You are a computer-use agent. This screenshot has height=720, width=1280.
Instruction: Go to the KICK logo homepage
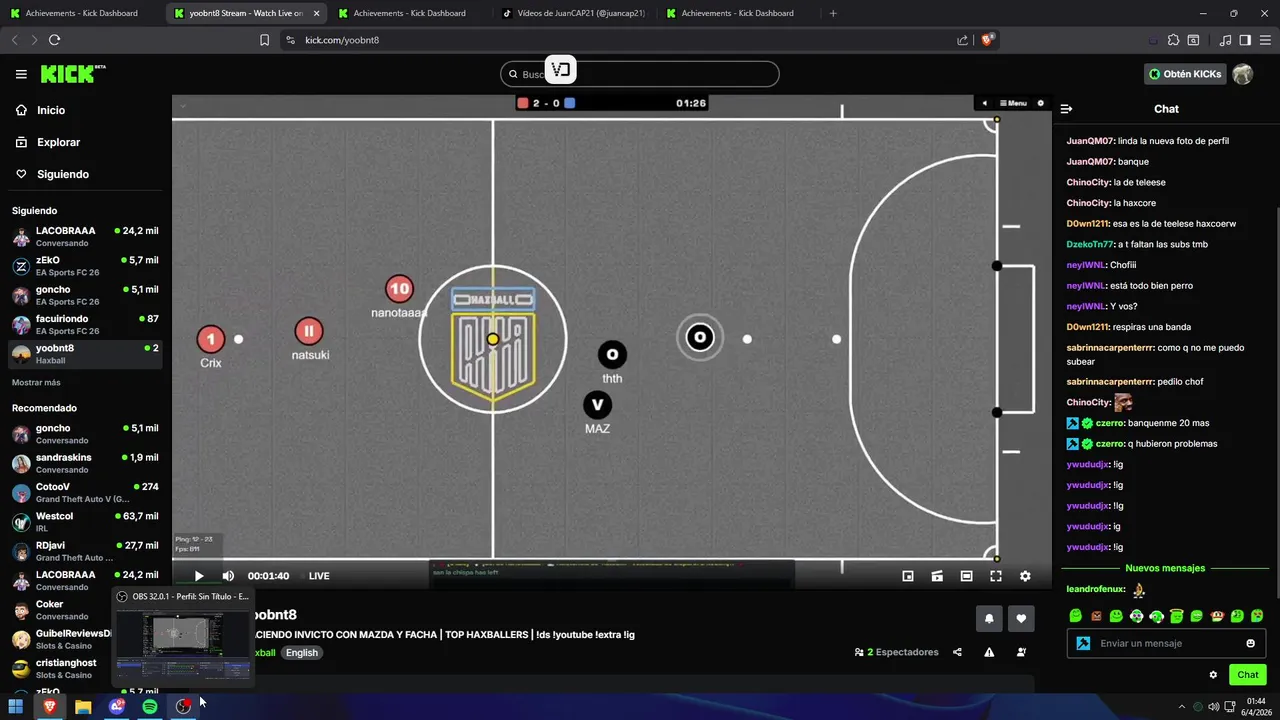coord(72,74)
